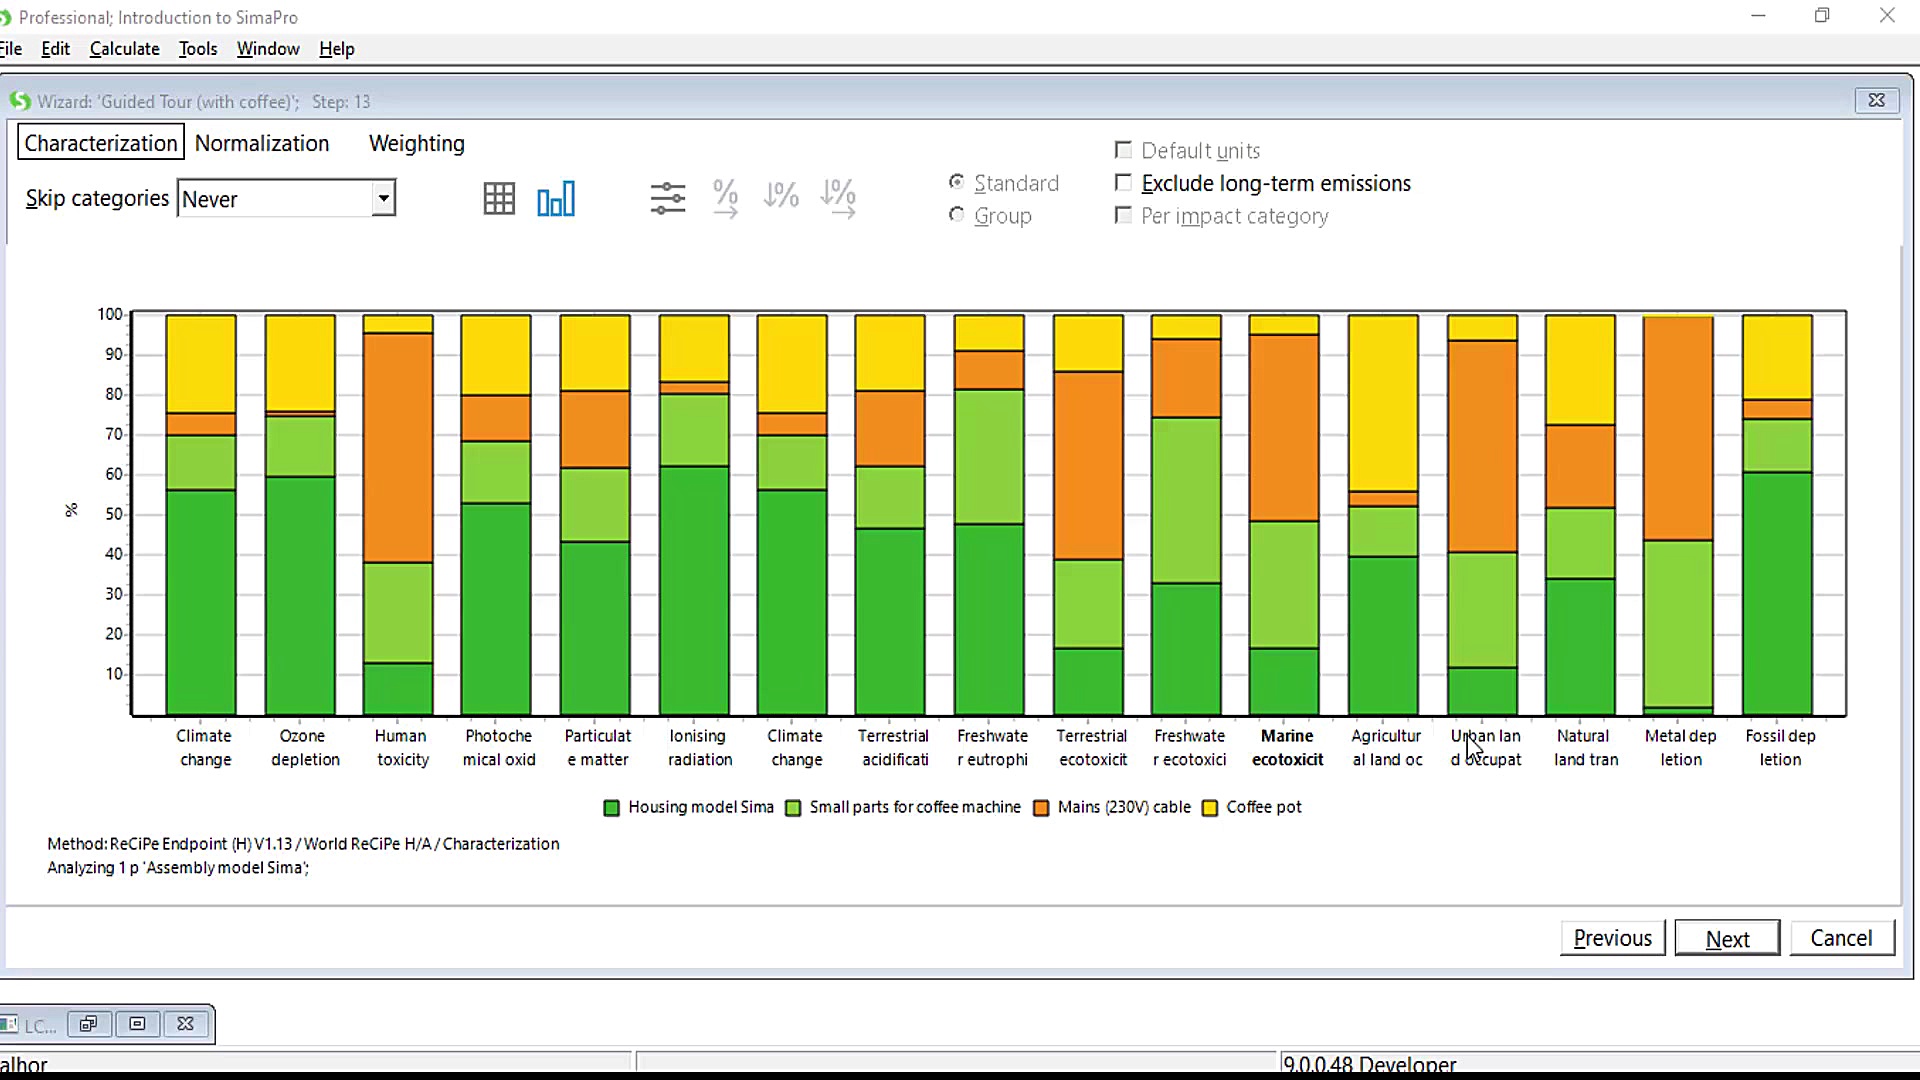Click the Previous button
This screenshot has height=1080, width=1920.
point(1612,938)
